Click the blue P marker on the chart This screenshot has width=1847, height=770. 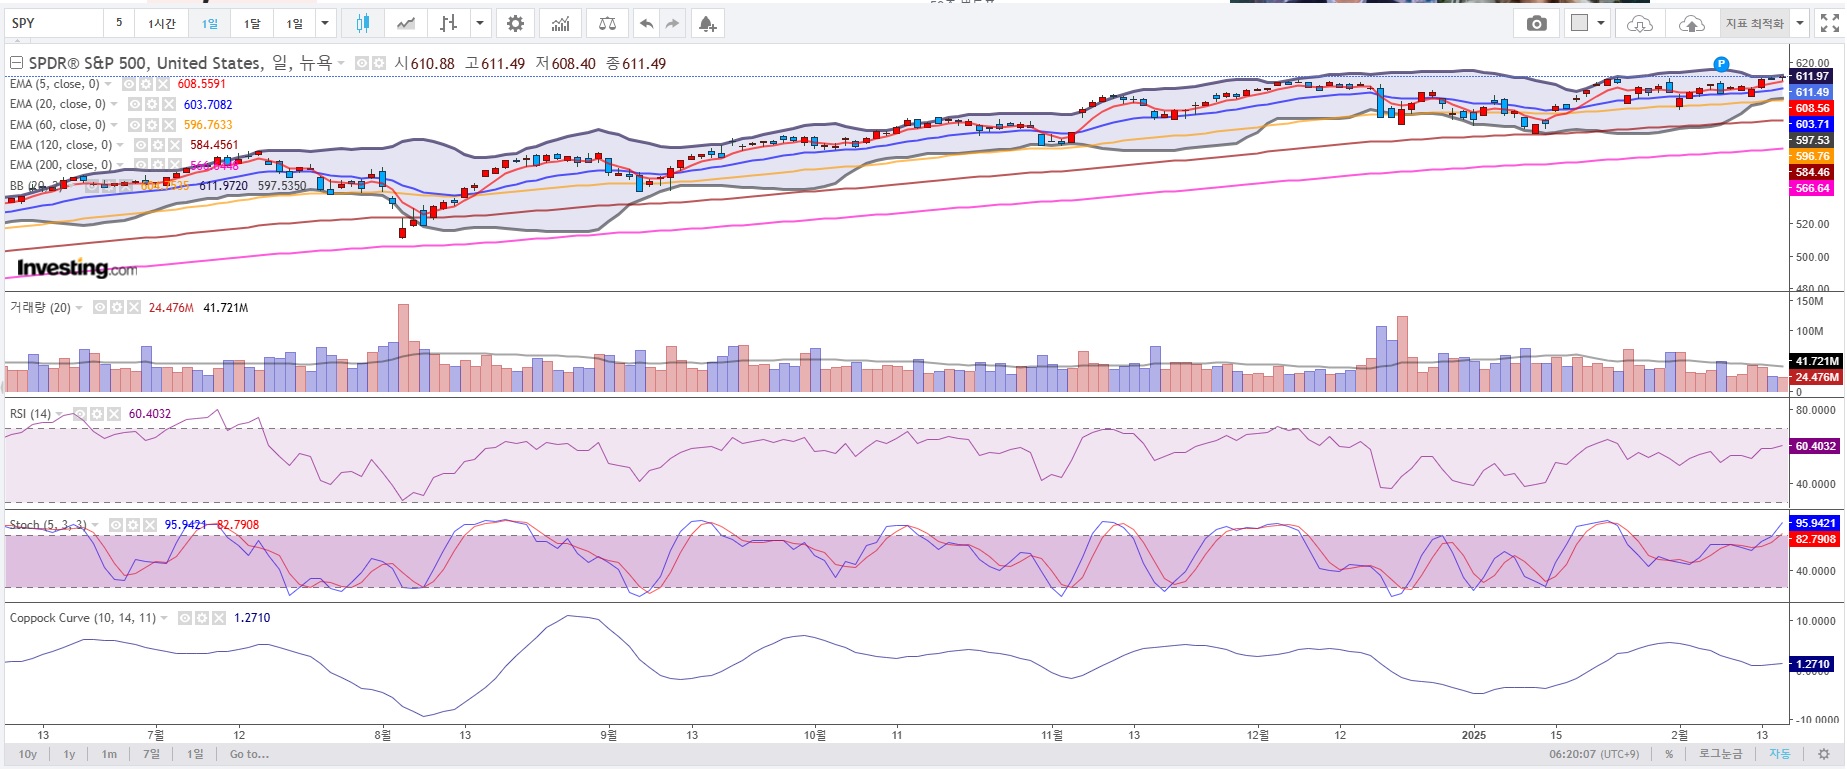tap(1721, 64)
